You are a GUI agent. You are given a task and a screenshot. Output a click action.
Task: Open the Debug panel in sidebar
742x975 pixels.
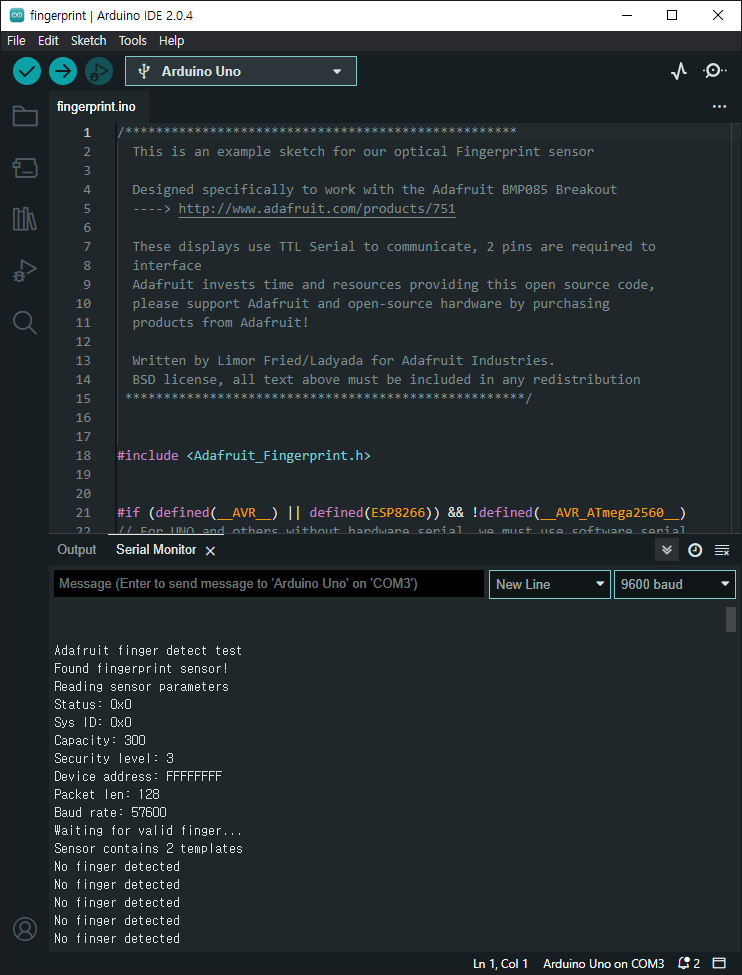click(x=25, y=271)
